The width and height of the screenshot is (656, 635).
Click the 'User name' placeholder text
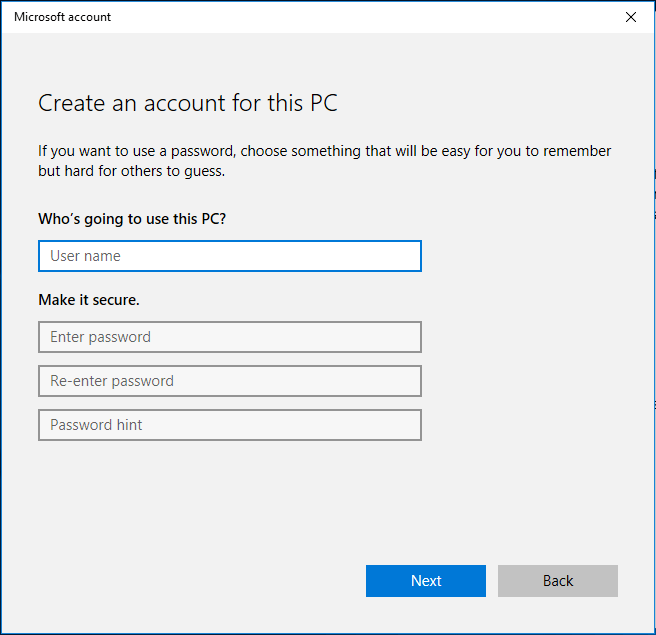(x=85, y=256)
